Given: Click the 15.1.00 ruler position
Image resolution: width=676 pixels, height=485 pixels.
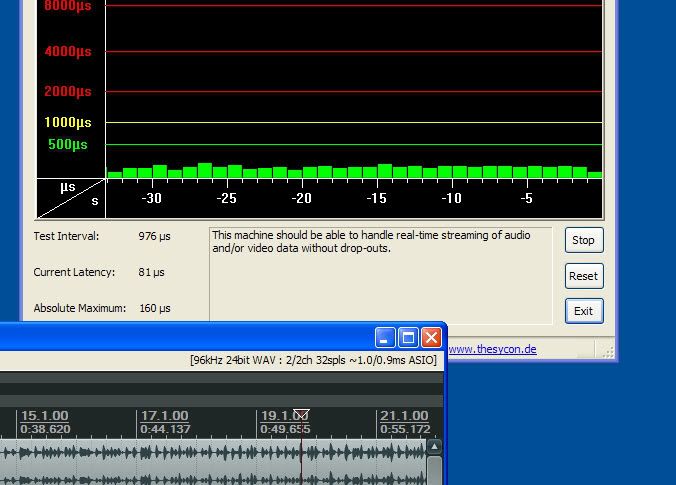Looking at the screenshot, I should tap(45, 416).
